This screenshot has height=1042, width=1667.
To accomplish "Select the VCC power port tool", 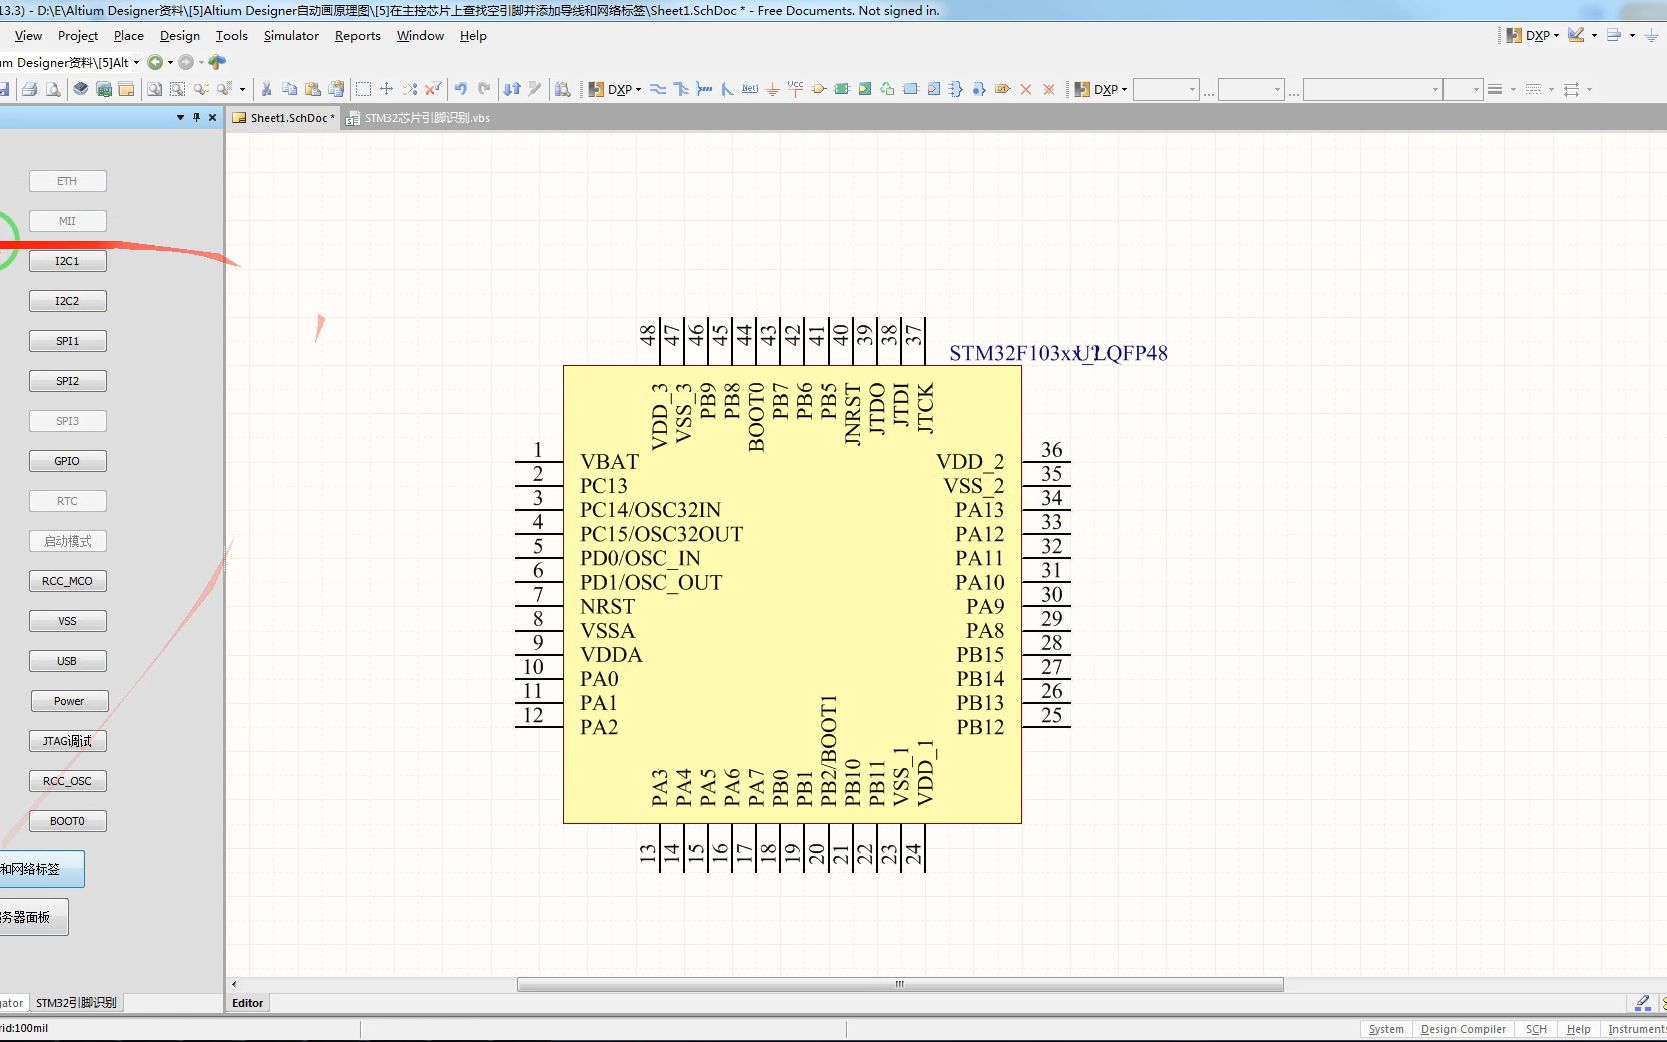I will click(794, 89).
